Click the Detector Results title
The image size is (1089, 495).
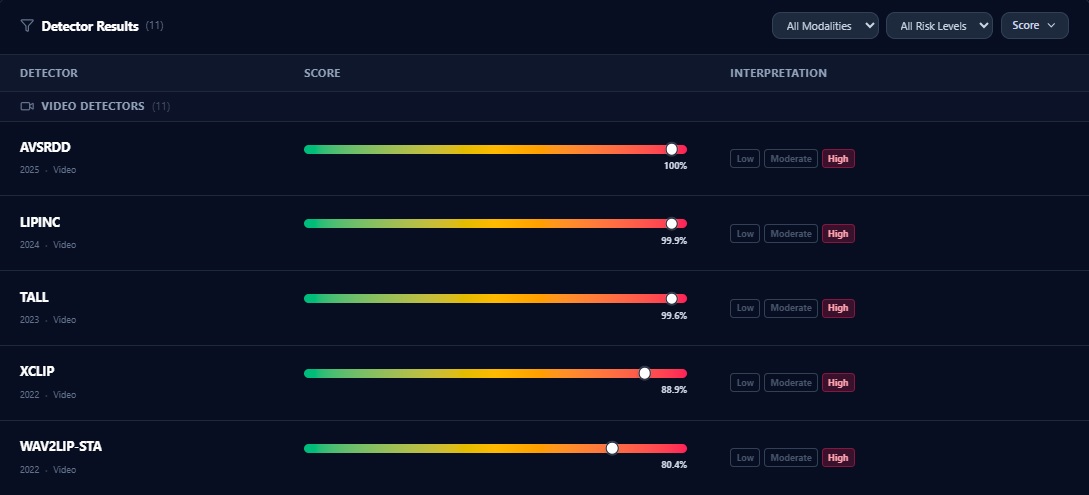[x=90, y=26]
